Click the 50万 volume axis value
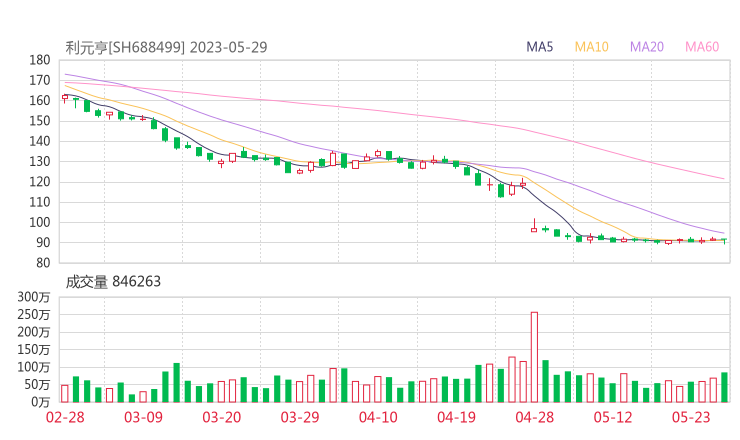The image size is (740, 440). pyautogui.click(x=37, y=385)
